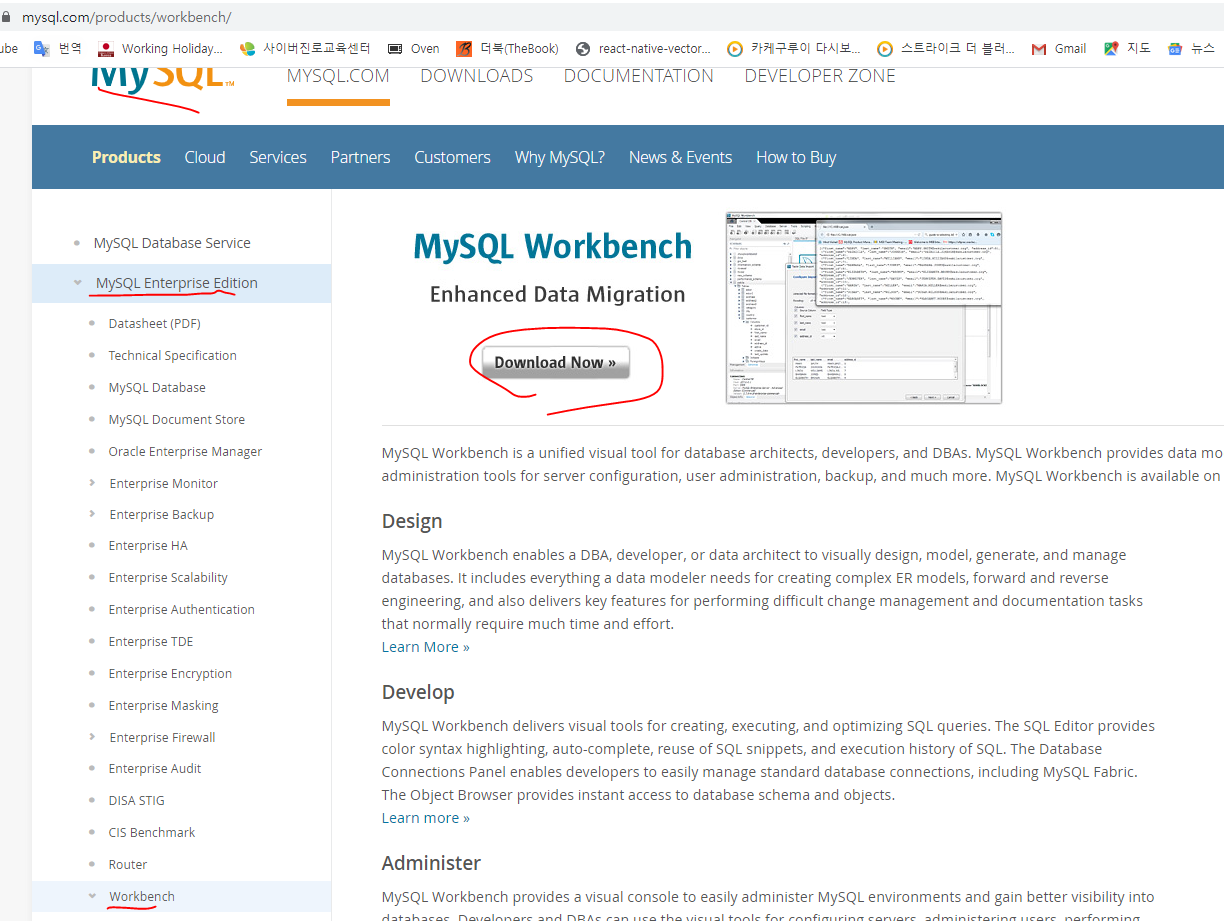Click the Administer section heading
This screenshot has width=1224, height=921.
pyautogui.click(x=431, y=863)
